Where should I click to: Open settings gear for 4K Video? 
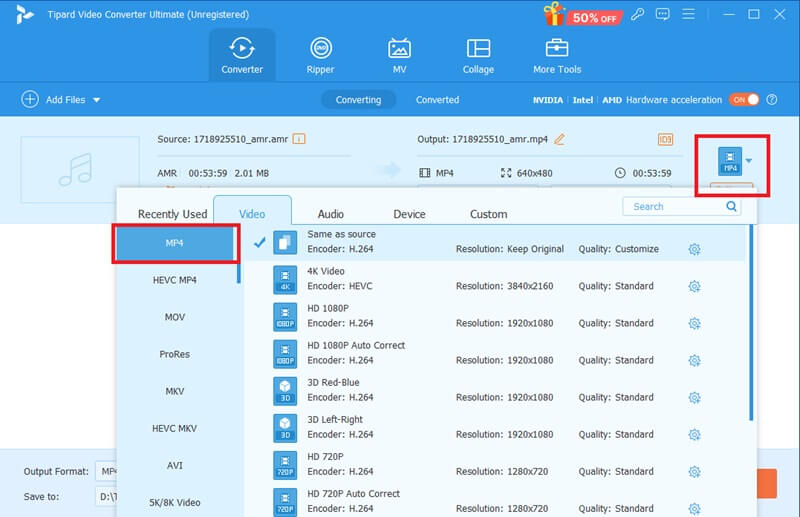click(694, 286)
